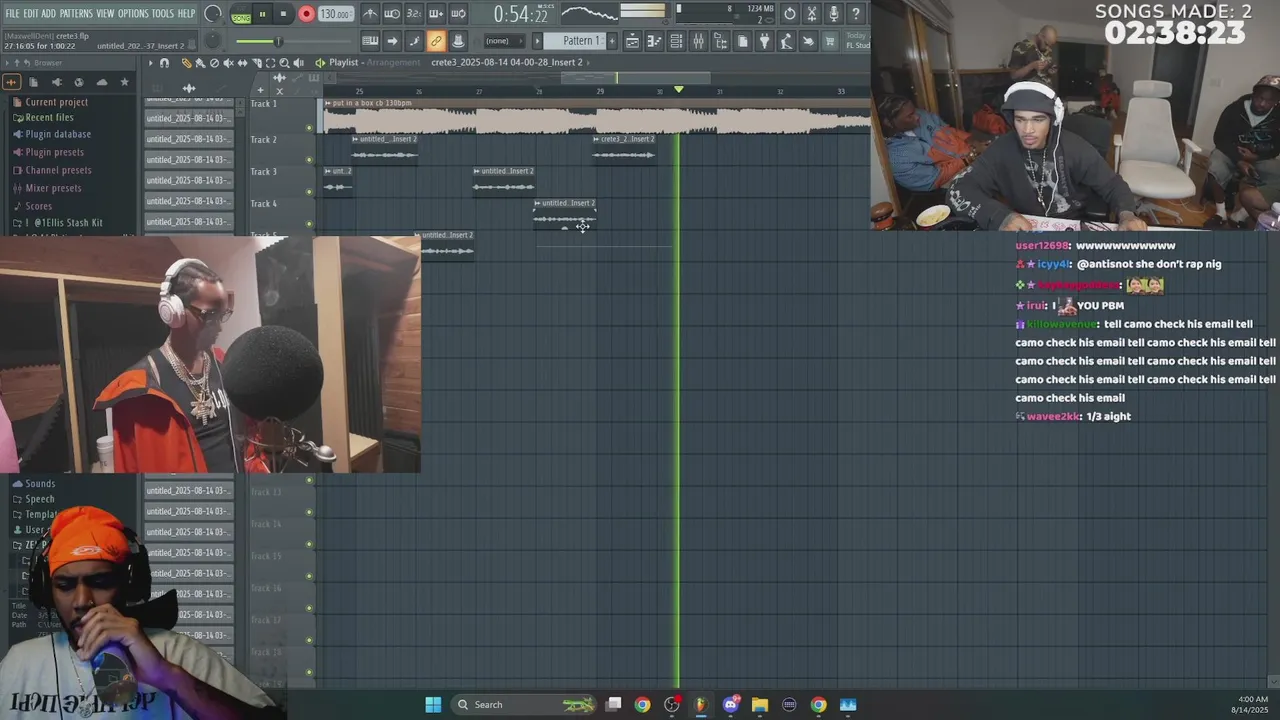Open the HELP menu
This screenshot has height=720, width=1280.
pos(186,13)
